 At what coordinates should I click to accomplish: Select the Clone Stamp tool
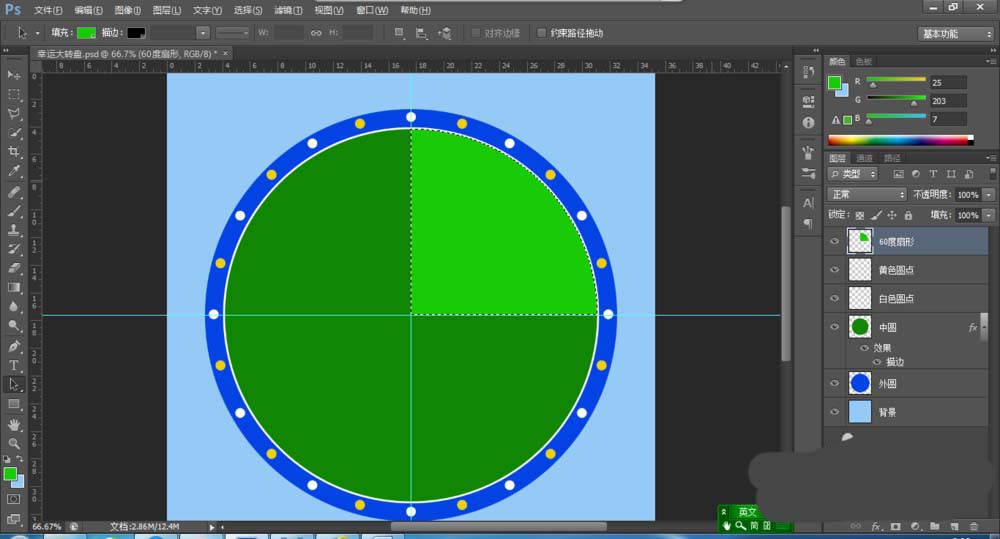pos(13,230)
